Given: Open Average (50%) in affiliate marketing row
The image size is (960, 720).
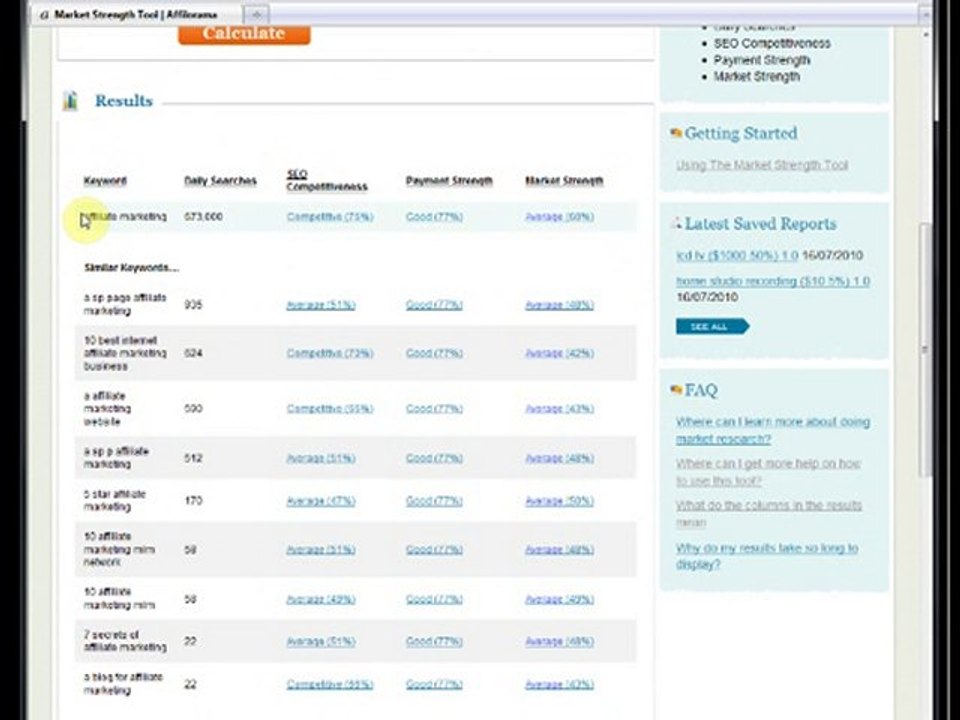Looking at the screenshot, I should pyautogui.click(x=560, y=217).
